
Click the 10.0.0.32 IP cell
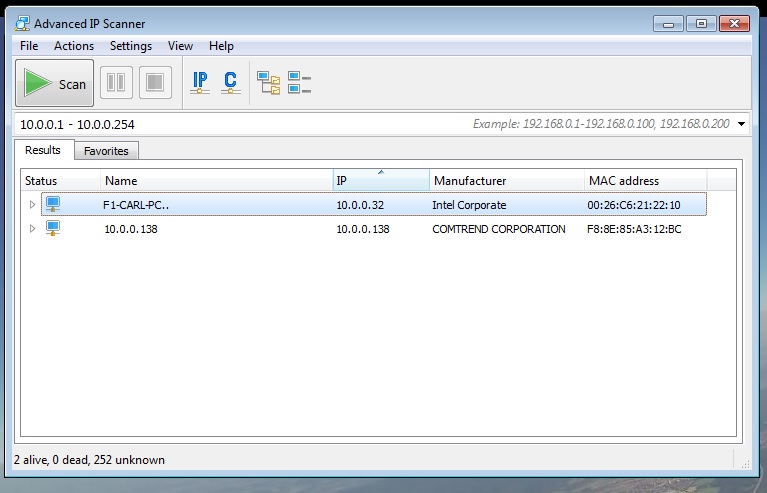pyautogui.click(x=360, y=205)
